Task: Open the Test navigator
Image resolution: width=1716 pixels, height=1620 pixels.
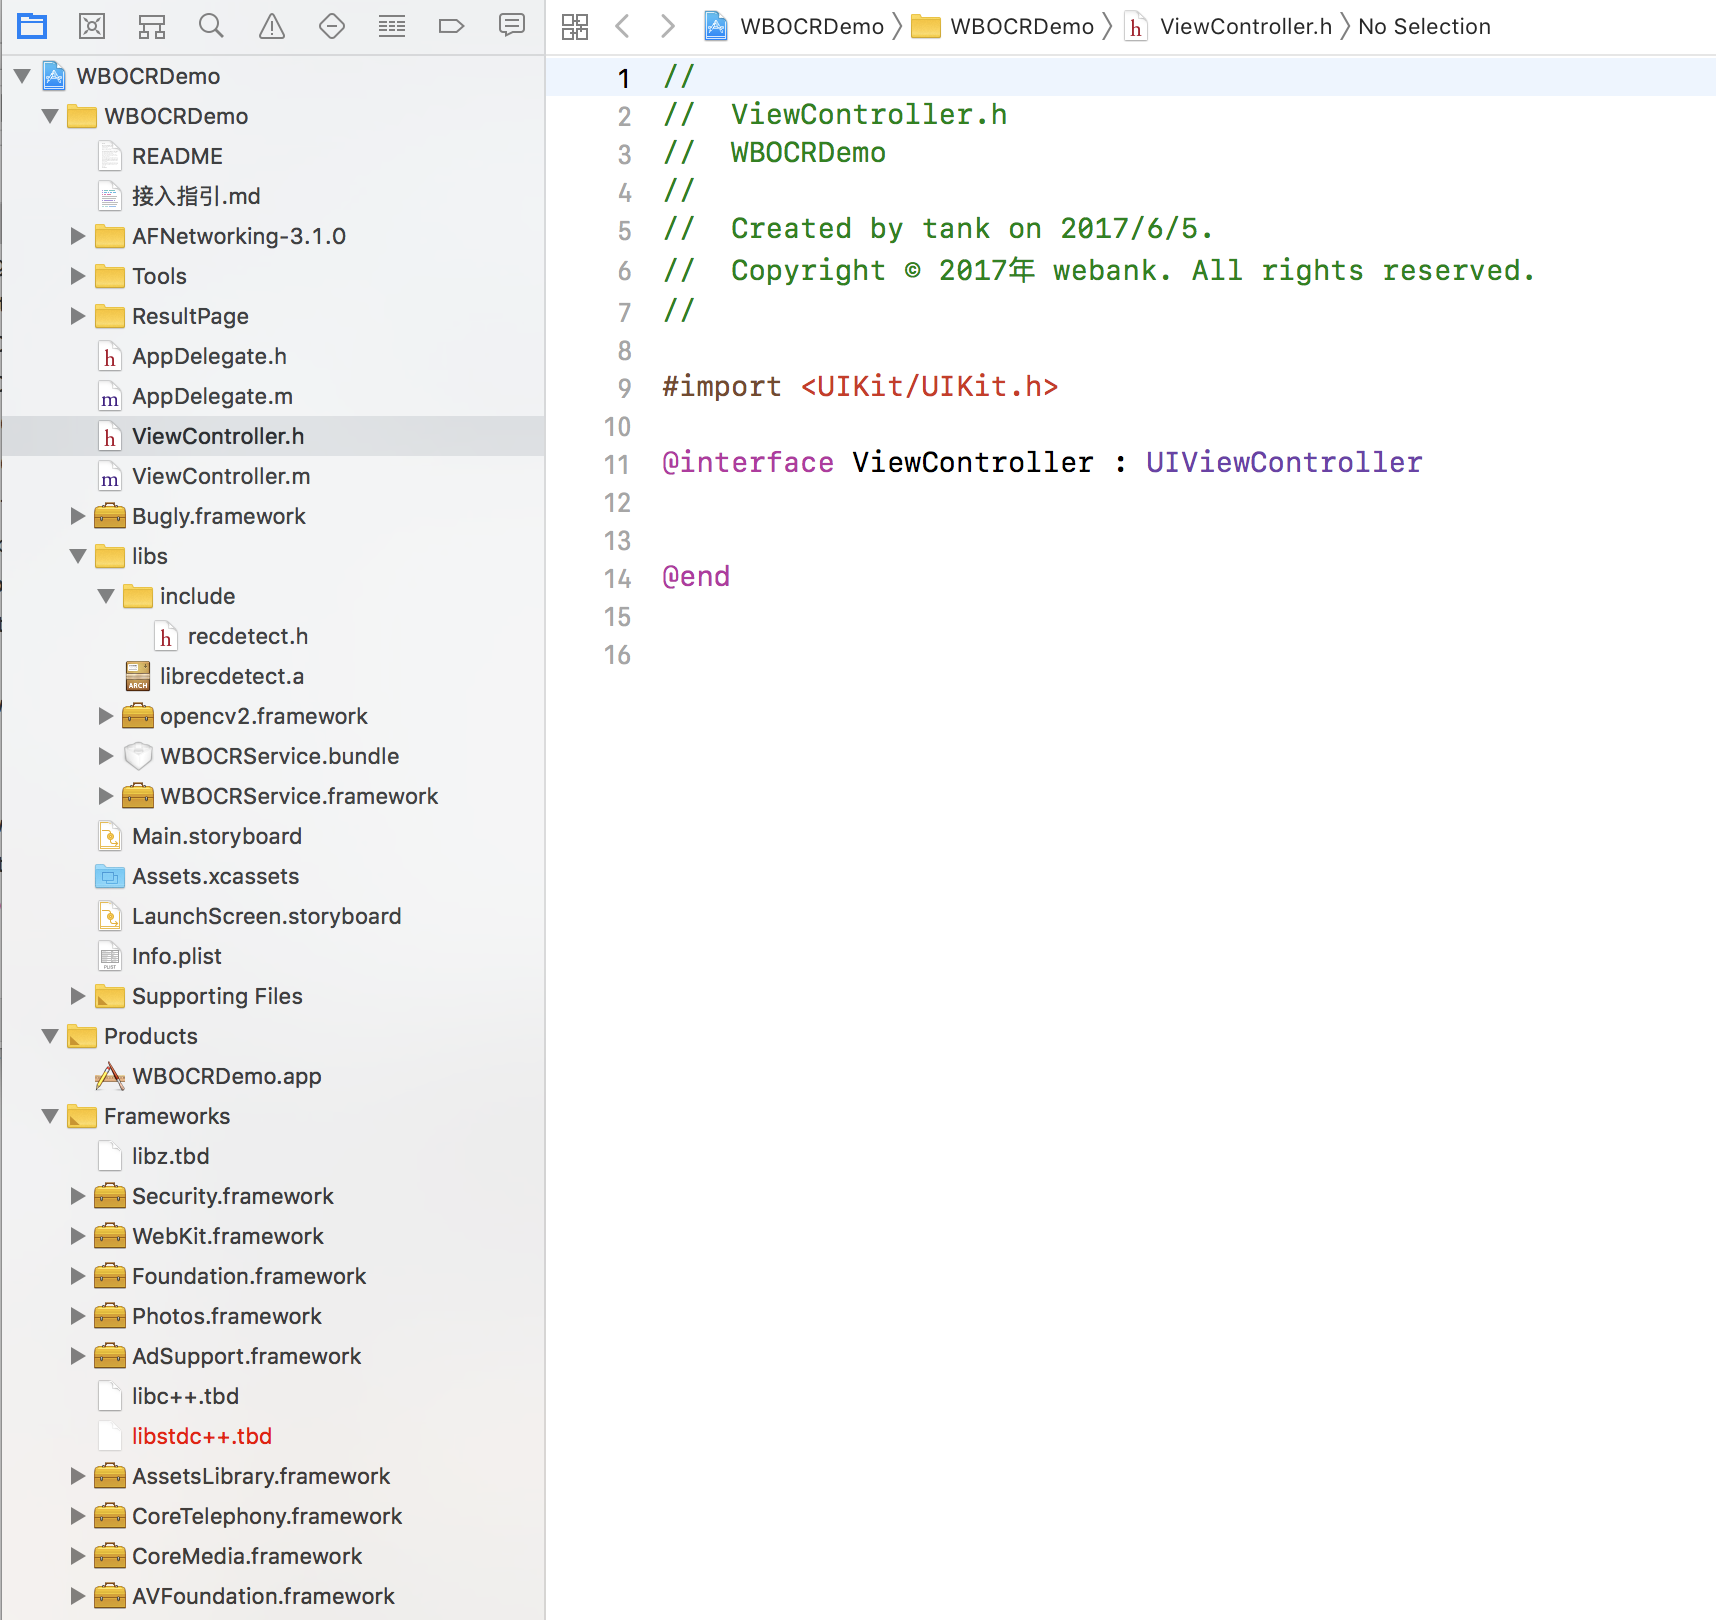Action: click(332, 26)
